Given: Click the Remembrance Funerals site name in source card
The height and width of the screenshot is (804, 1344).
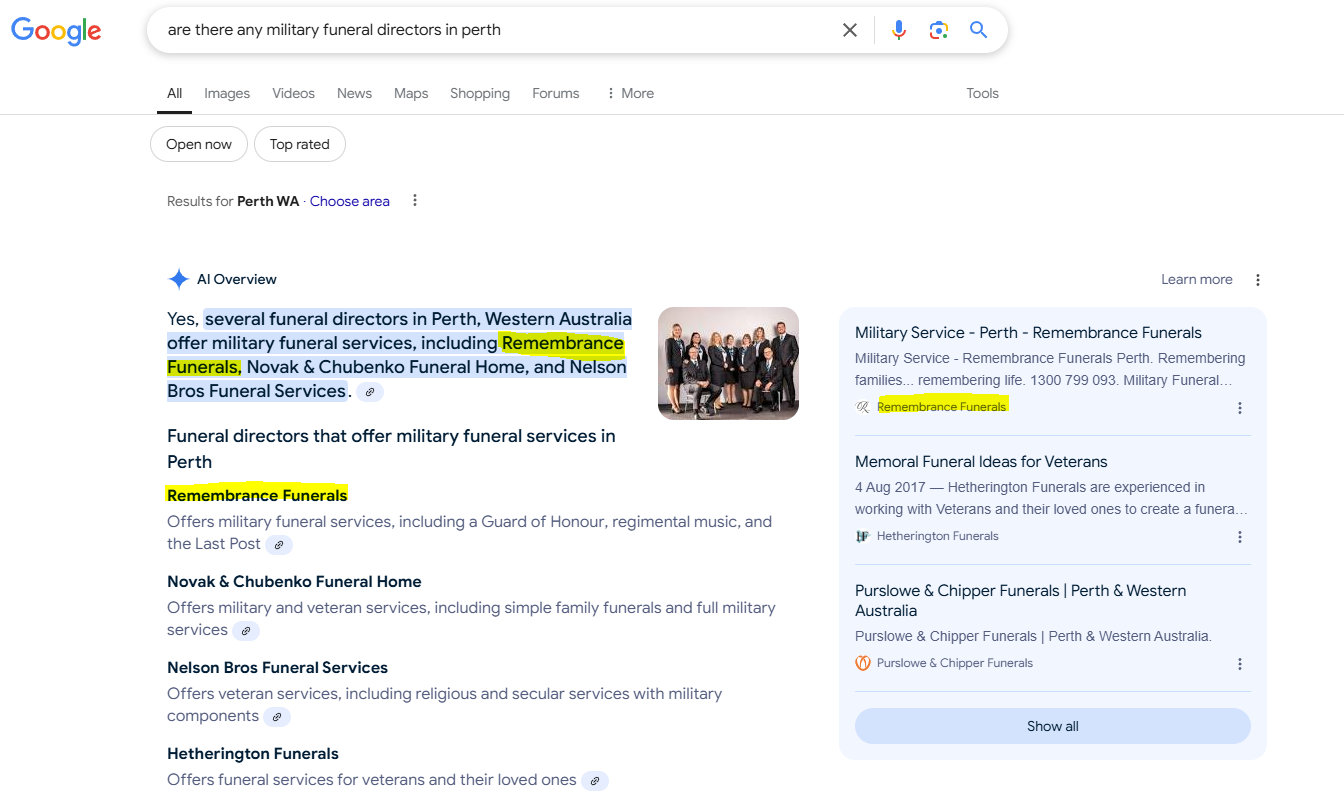Looking at the screenshot, I should (x=942, y=407).
